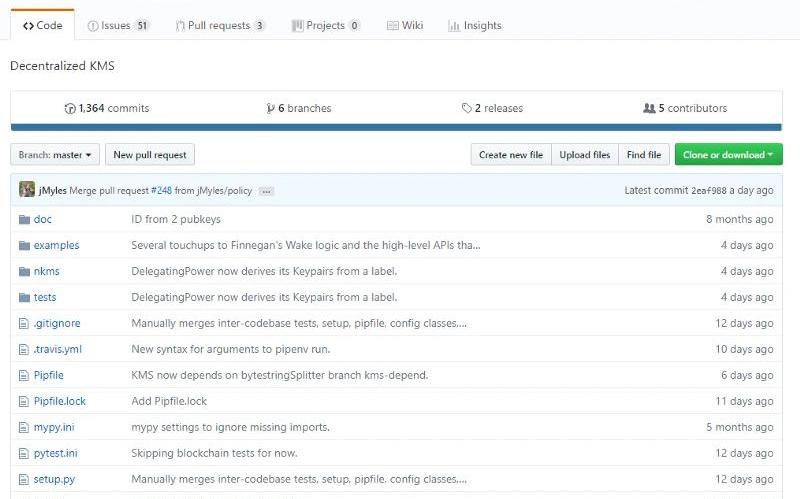View the Insights tab
Viewport: 800px width, 499px height.
pos(475,25)
